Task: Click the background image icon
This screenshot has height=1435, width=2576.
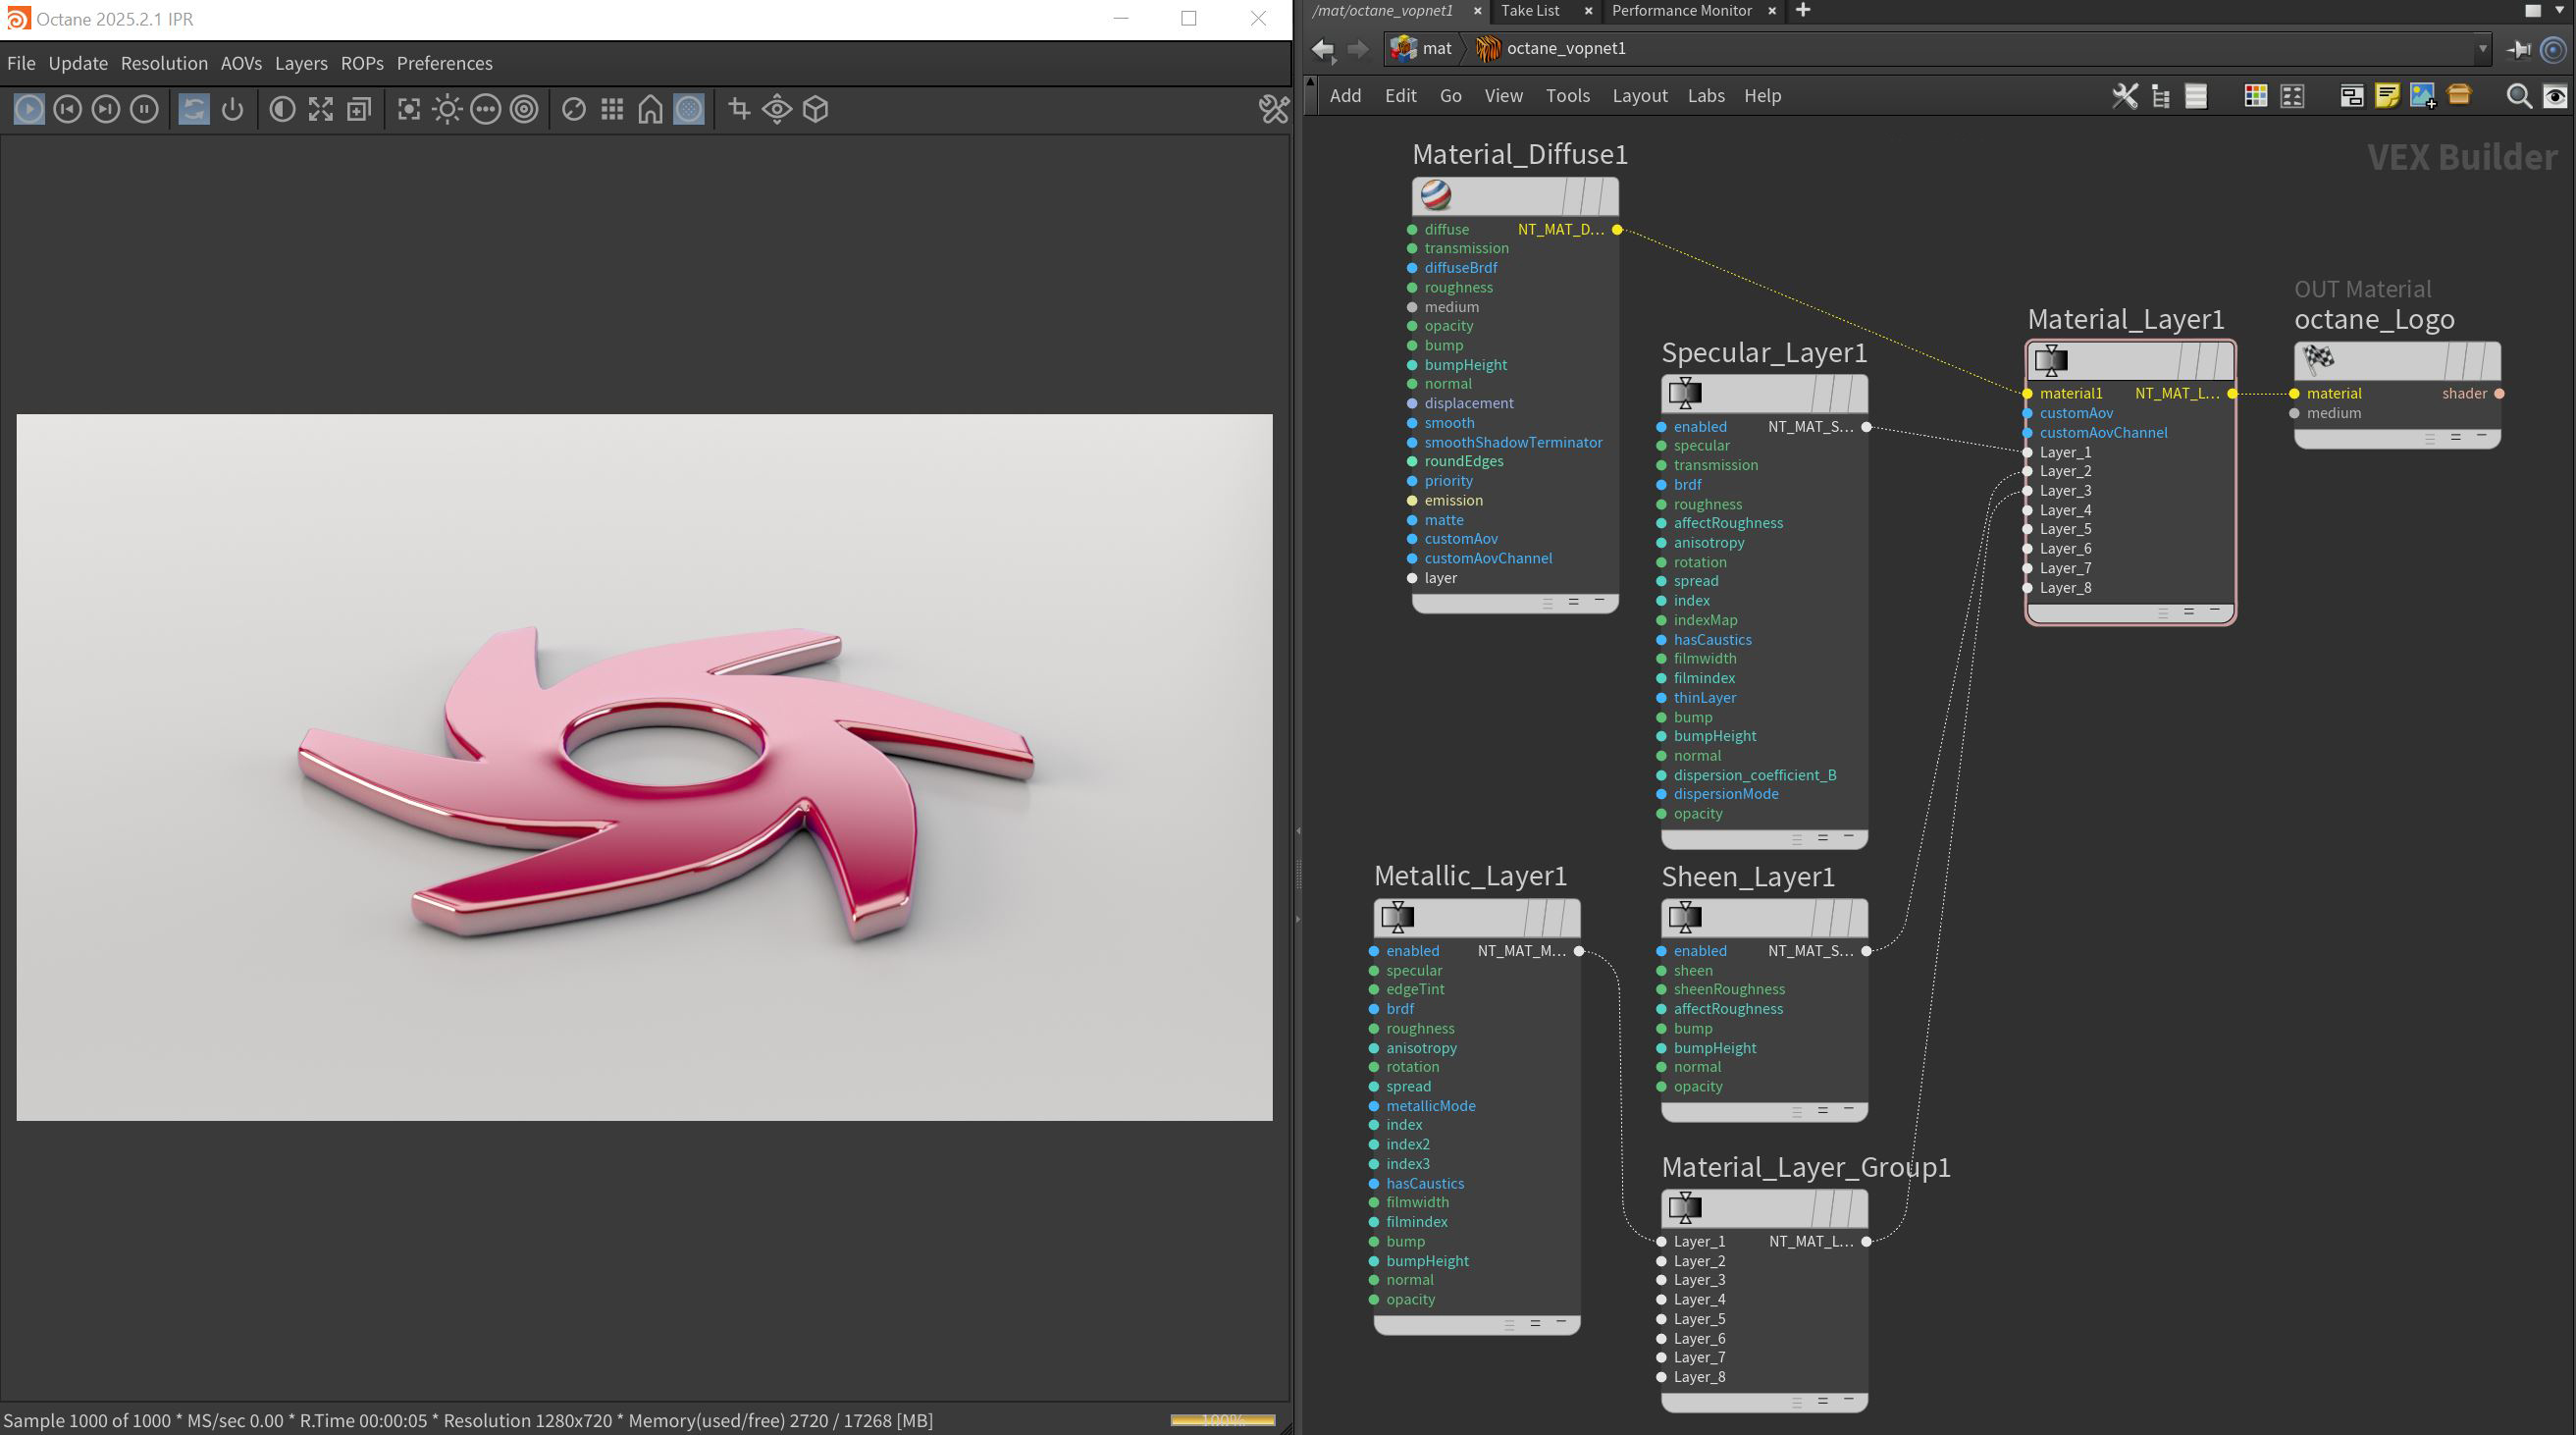Action: click(2422, 96)
